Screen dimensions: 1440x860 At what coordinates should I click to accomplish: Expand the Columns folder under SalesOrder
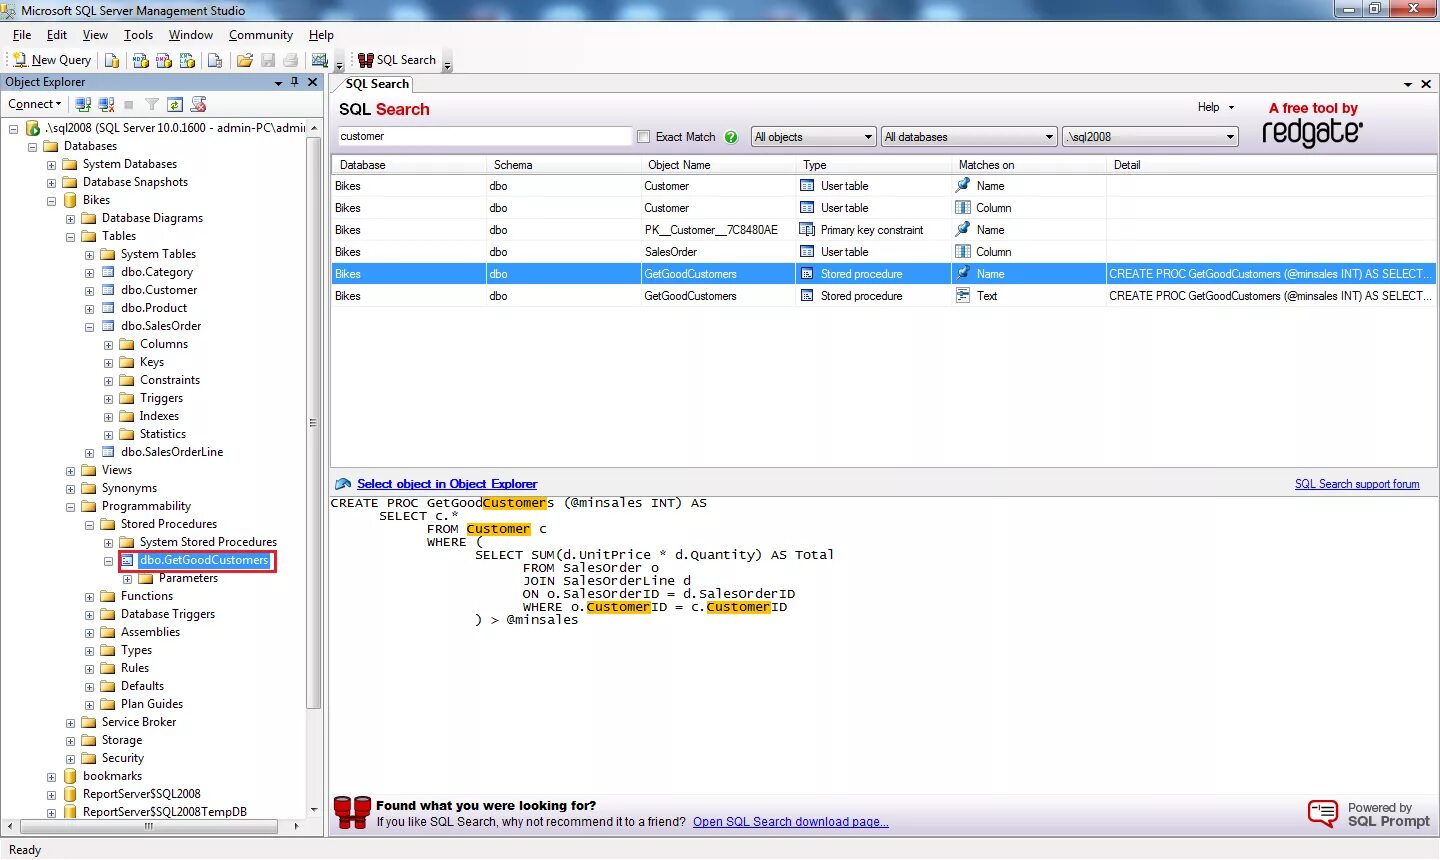tap(108, 345)
